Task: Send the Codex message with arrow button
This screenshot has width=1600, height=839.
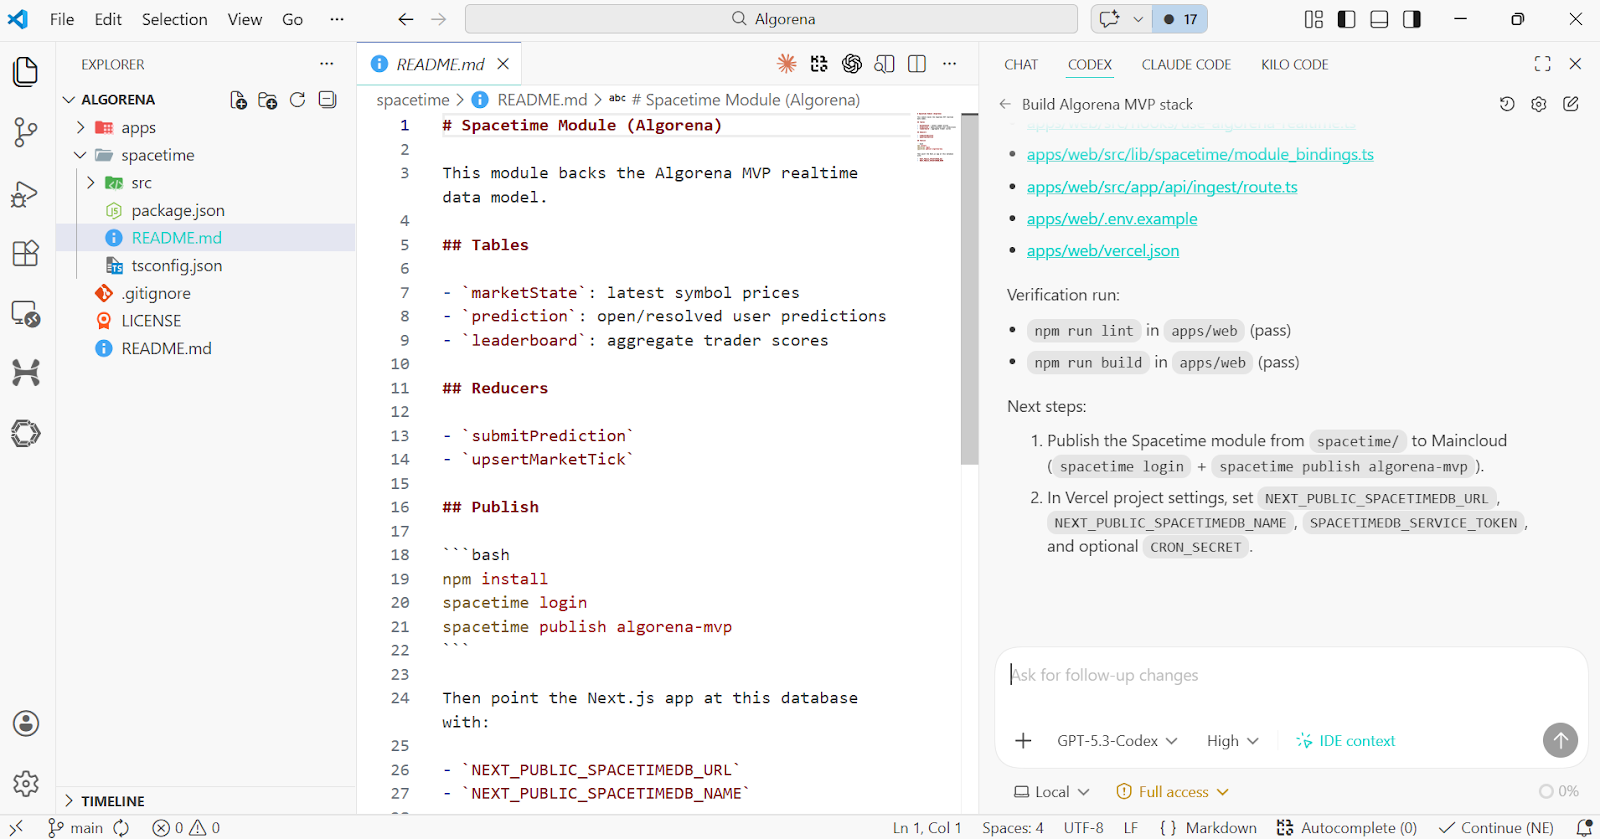Action: coord(1559,740)
